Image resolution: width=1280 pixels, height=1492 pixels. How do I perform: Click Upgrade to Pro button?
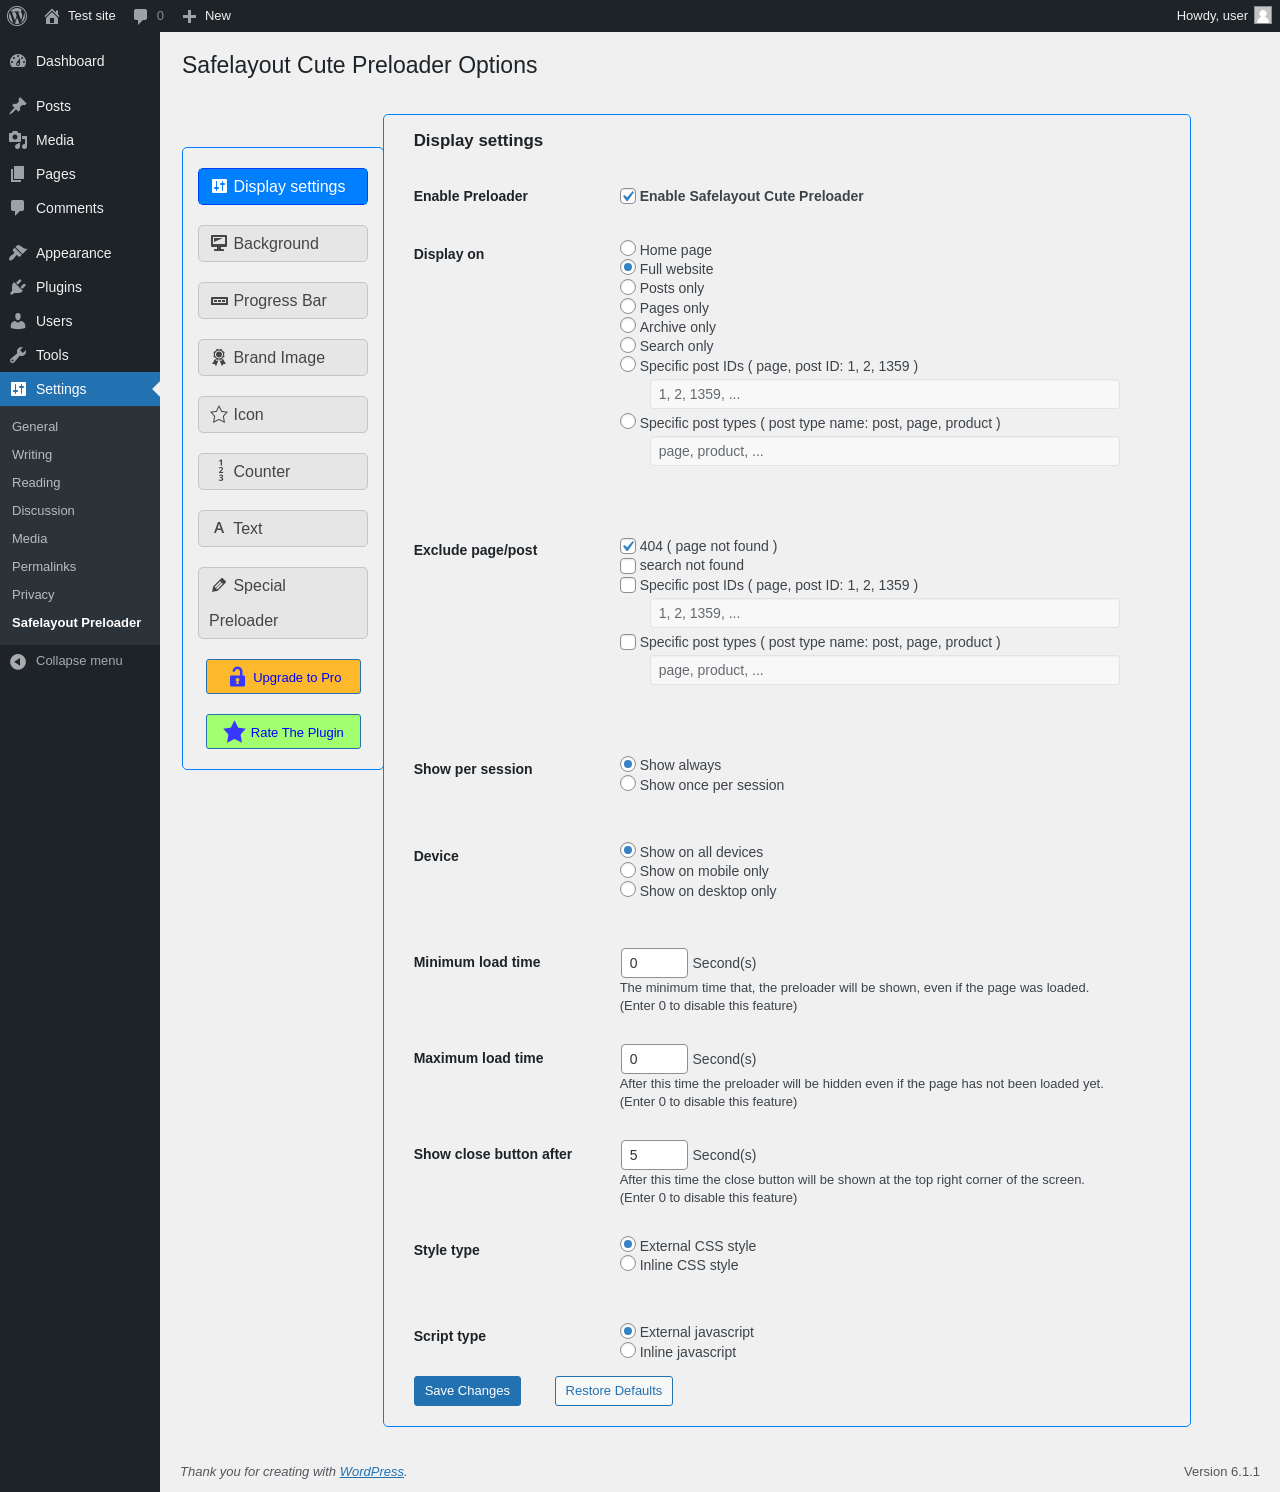(283, 677)
